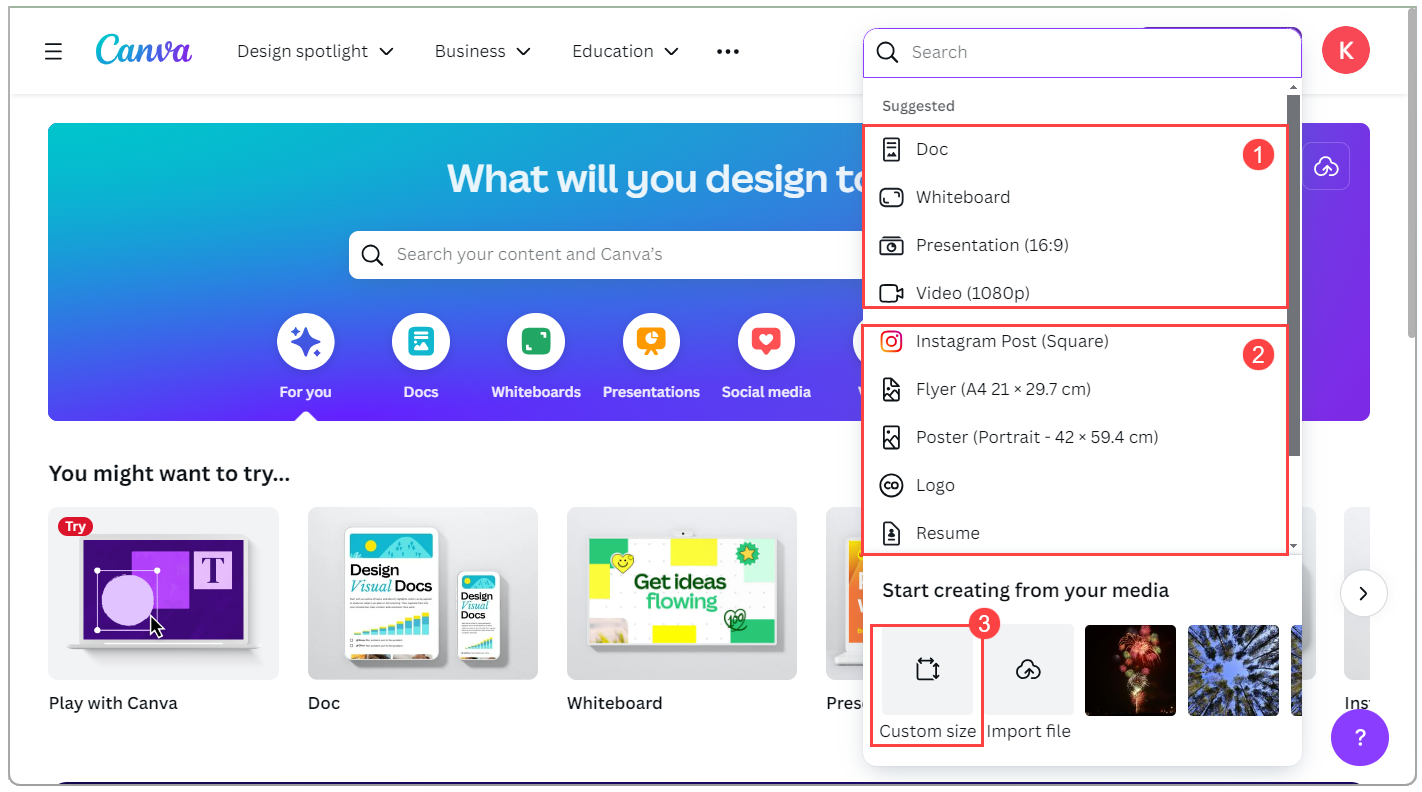Select the Resume design type
1422x792 pixels.
point(946,532)
